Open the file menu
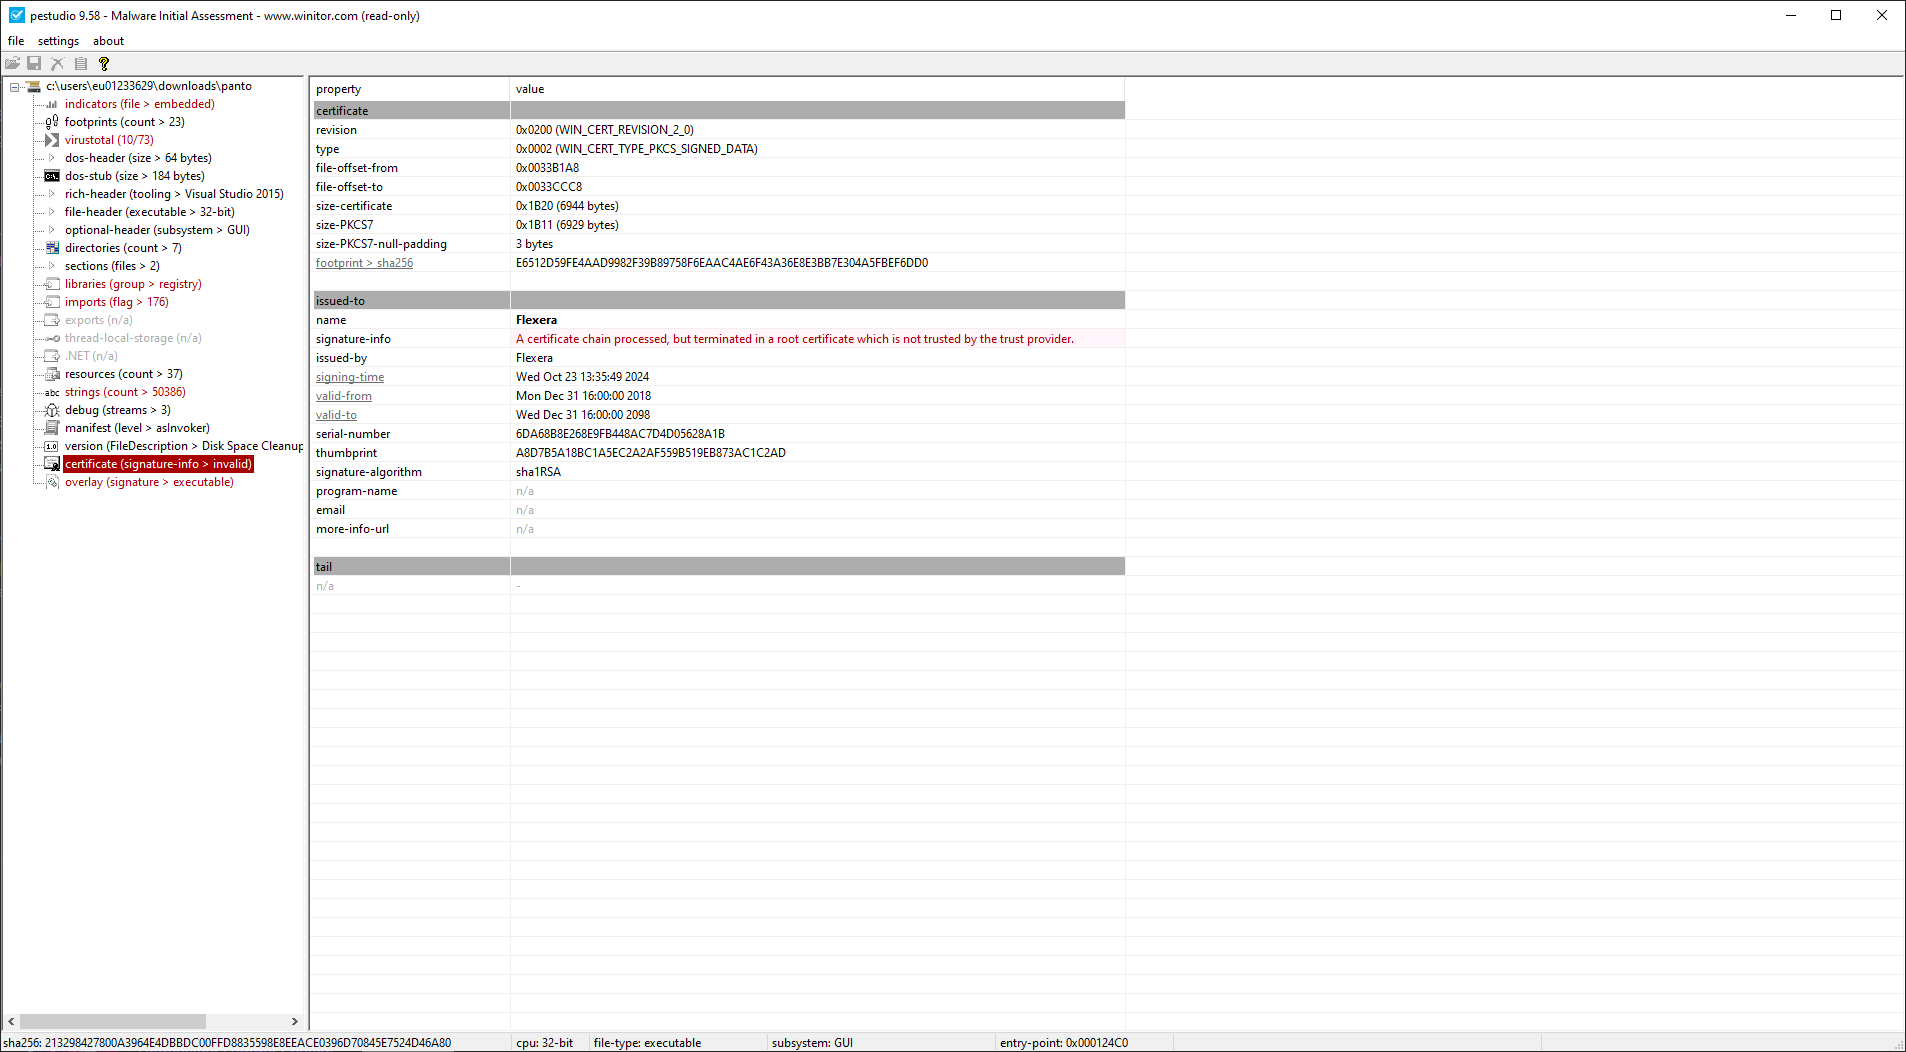The width and height of the screenshot is (1906, 1052). coord(16,41)
